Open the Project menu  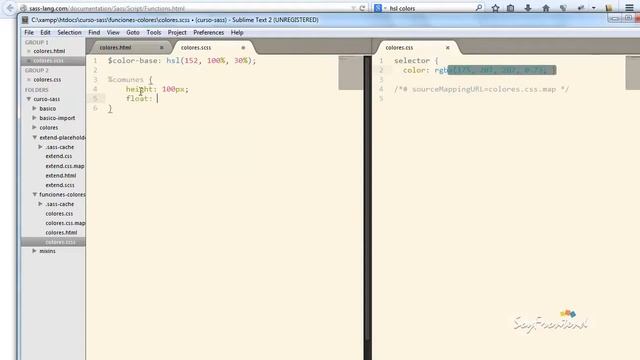click(177, 33)
